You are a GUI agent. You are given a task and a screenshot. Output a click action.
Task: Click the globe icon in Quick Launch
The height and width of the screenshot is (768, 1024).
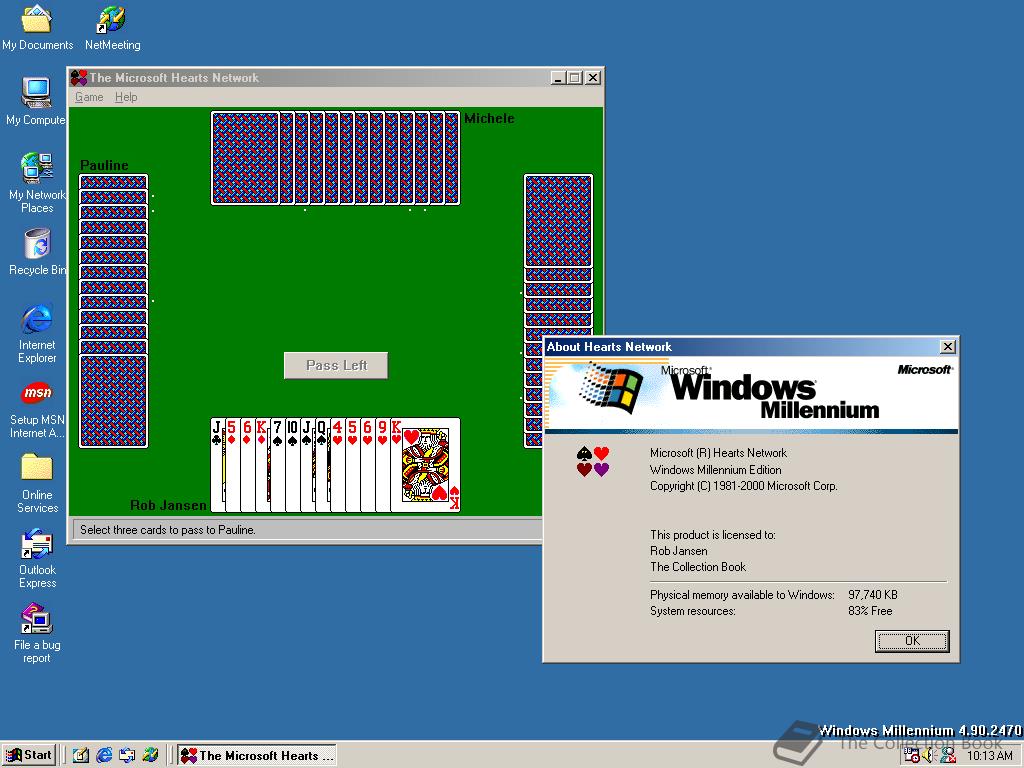click(150, 756)
